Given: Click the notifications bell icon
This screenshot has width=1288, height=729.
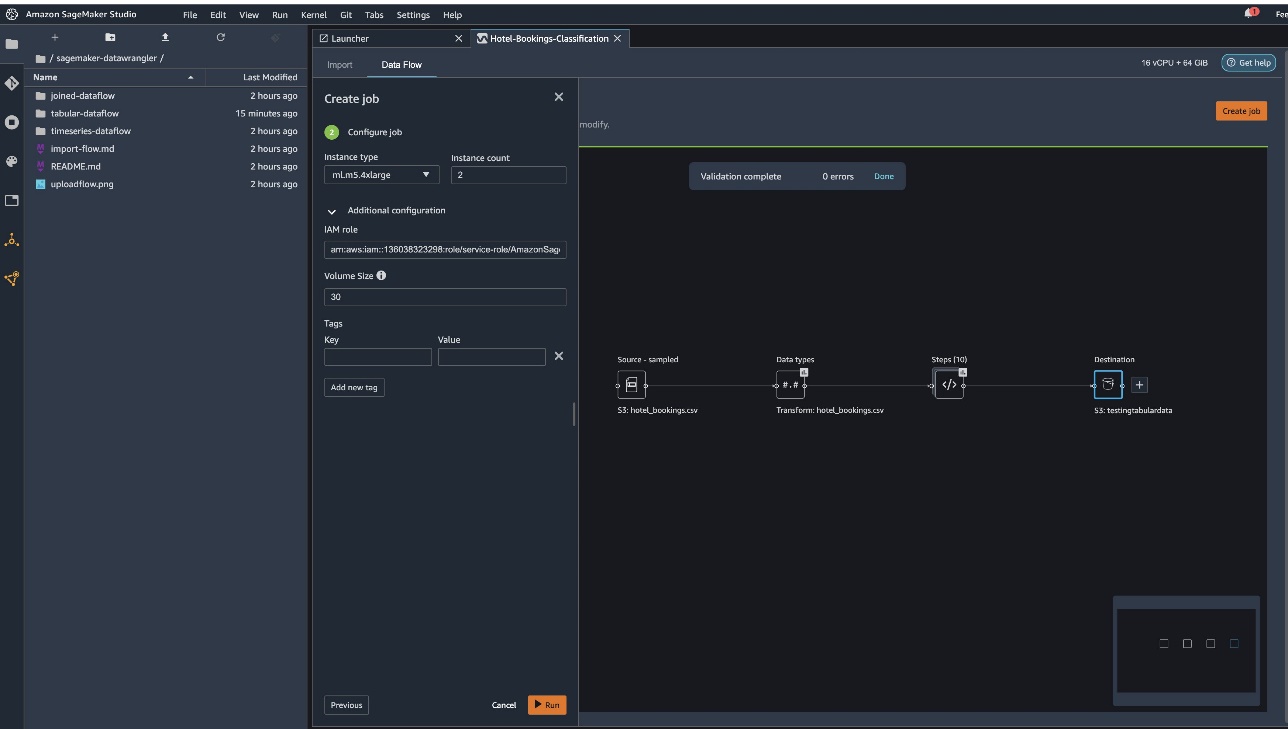Looking at the screenshot, I should 1250,13.
